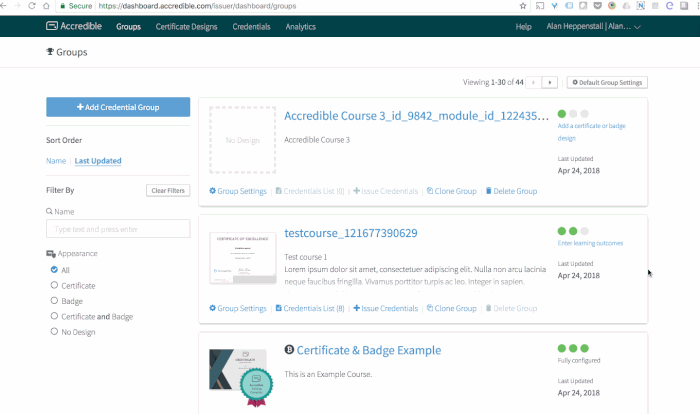
Task: Click the browser back arrow
Action: pyautogui.click(x=3, y=6)
